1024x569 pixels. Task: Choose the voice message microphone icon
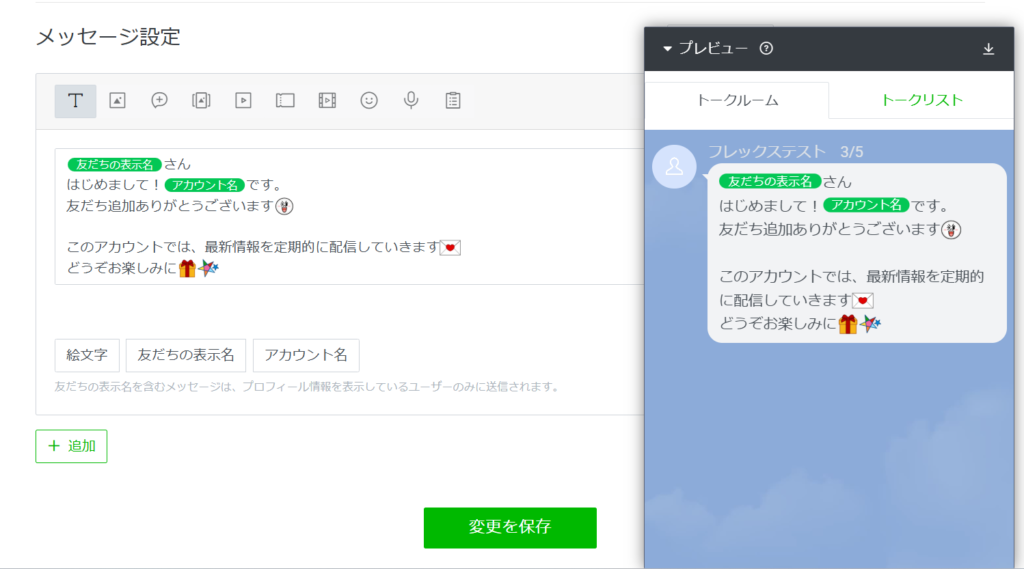[x=411, y=101]
